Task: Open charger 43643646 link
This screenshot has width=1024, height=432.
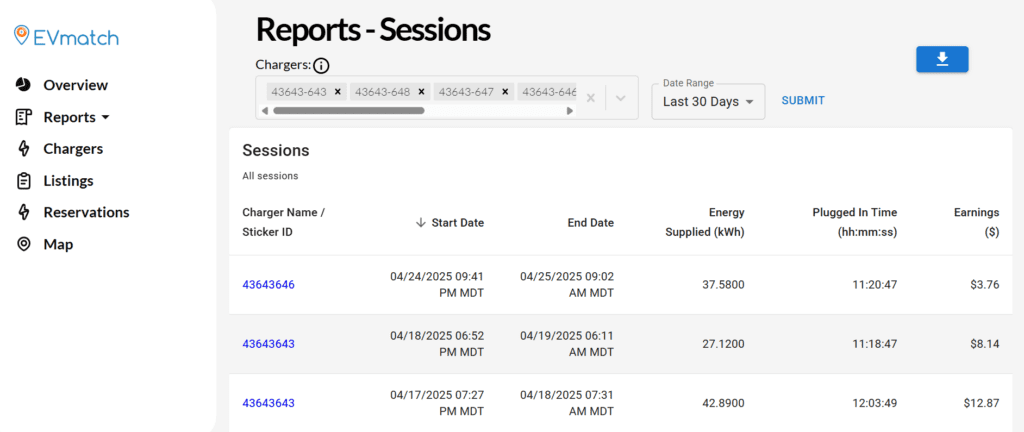Action: [x=268, y=285]
